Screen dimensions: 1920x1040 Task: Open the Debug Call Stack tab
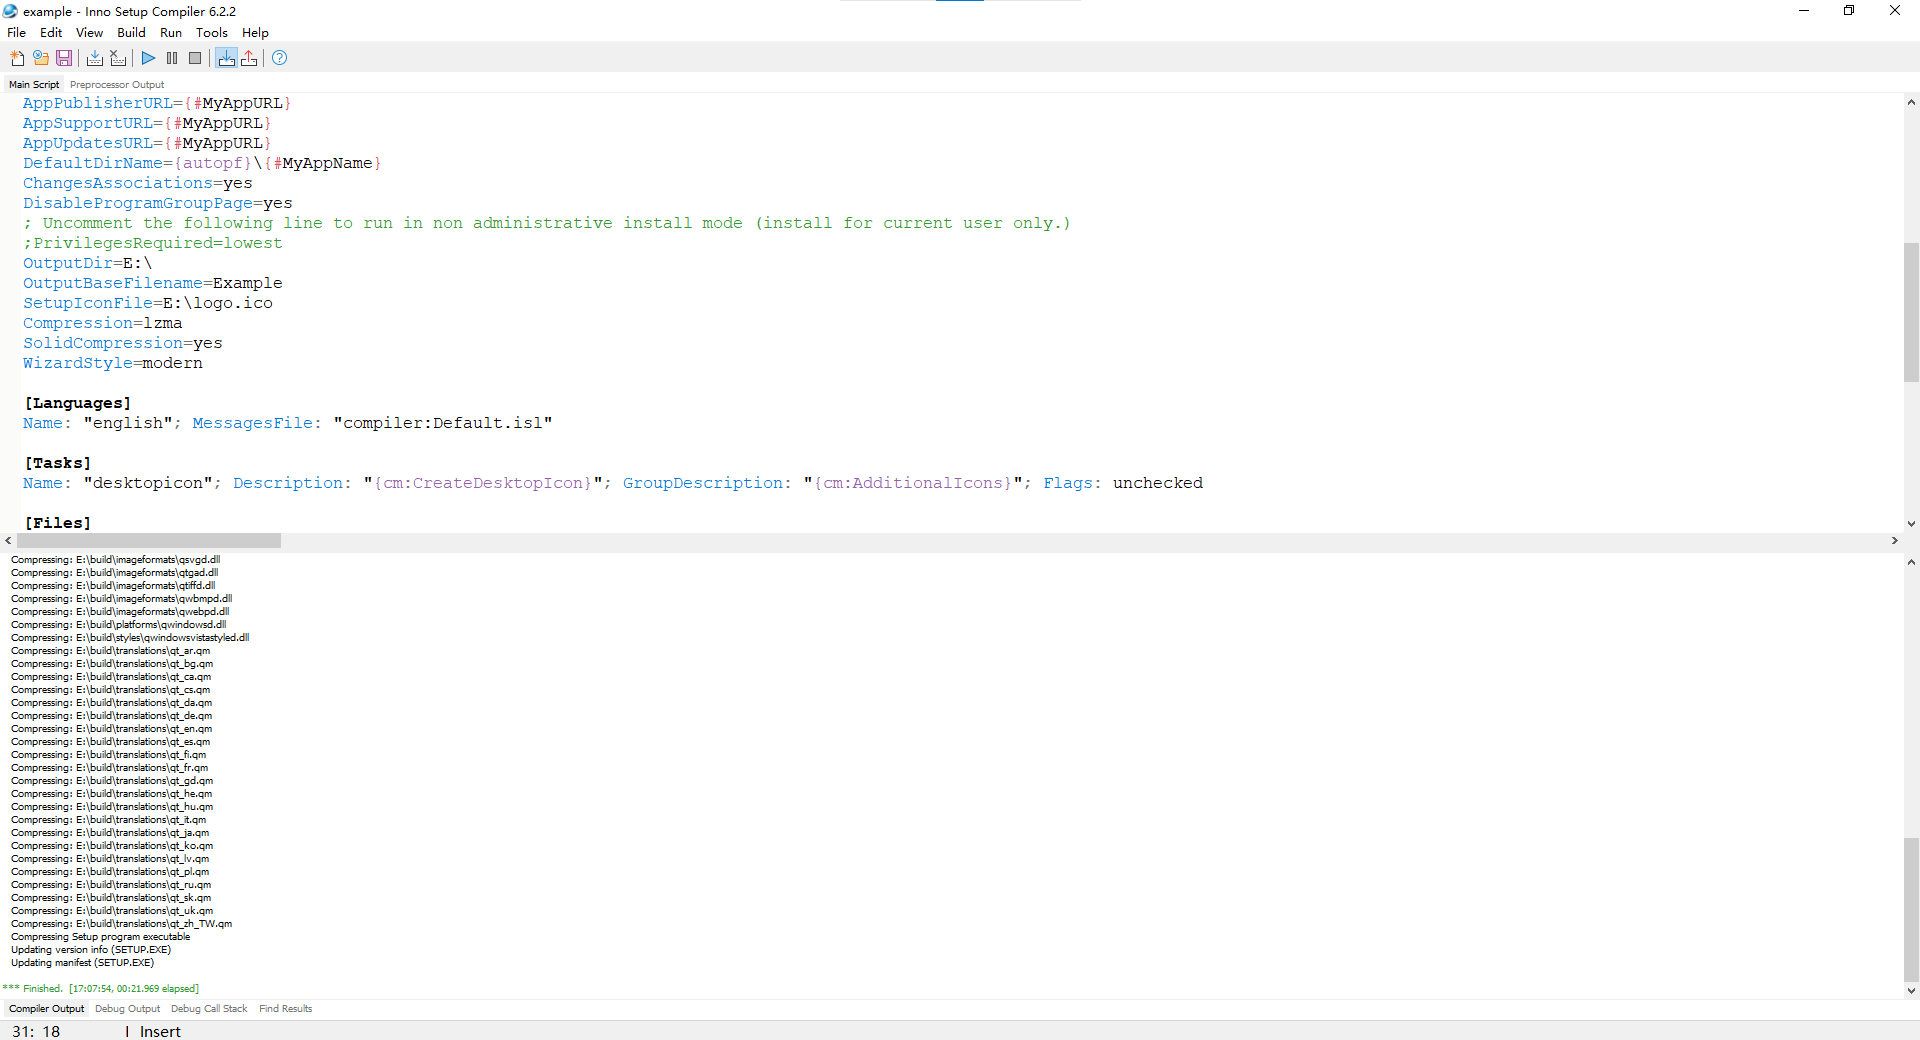click(209, 1009)
